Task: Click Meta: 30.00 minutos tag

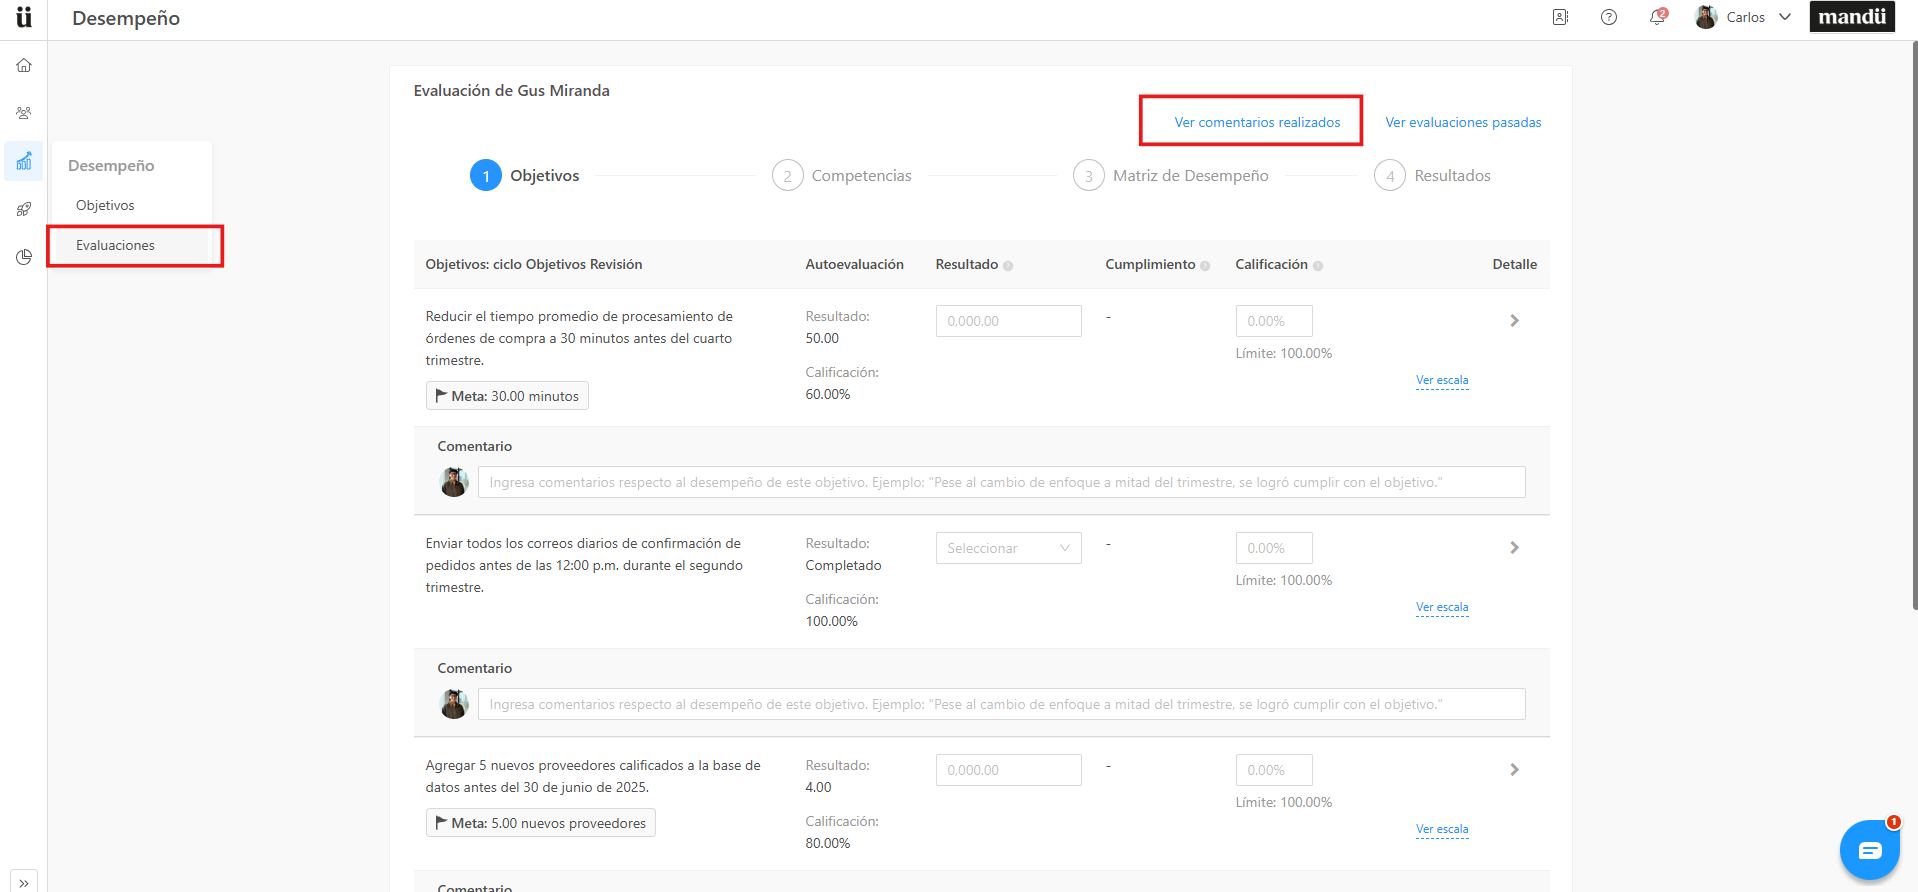Action: pos(507,396)
